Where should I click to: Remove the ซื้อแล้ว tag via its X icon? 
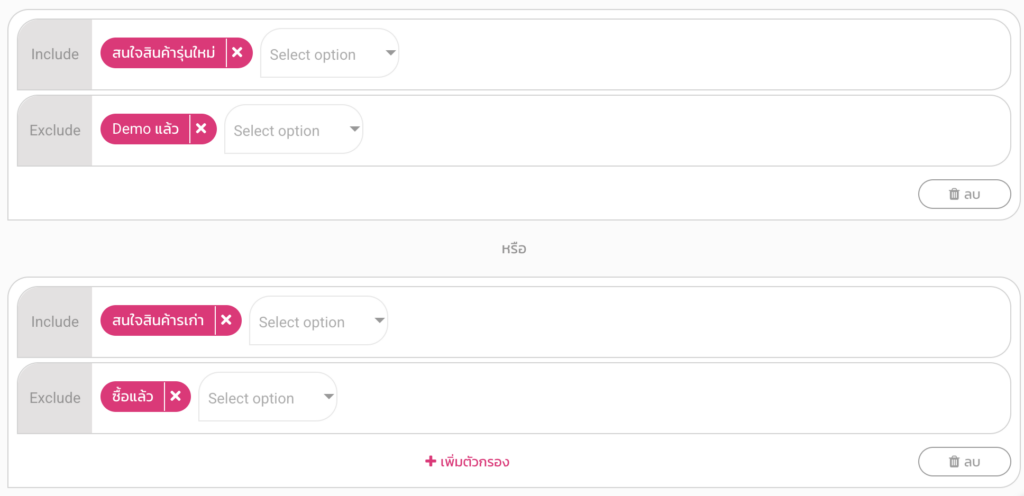(x=175, y=396)
